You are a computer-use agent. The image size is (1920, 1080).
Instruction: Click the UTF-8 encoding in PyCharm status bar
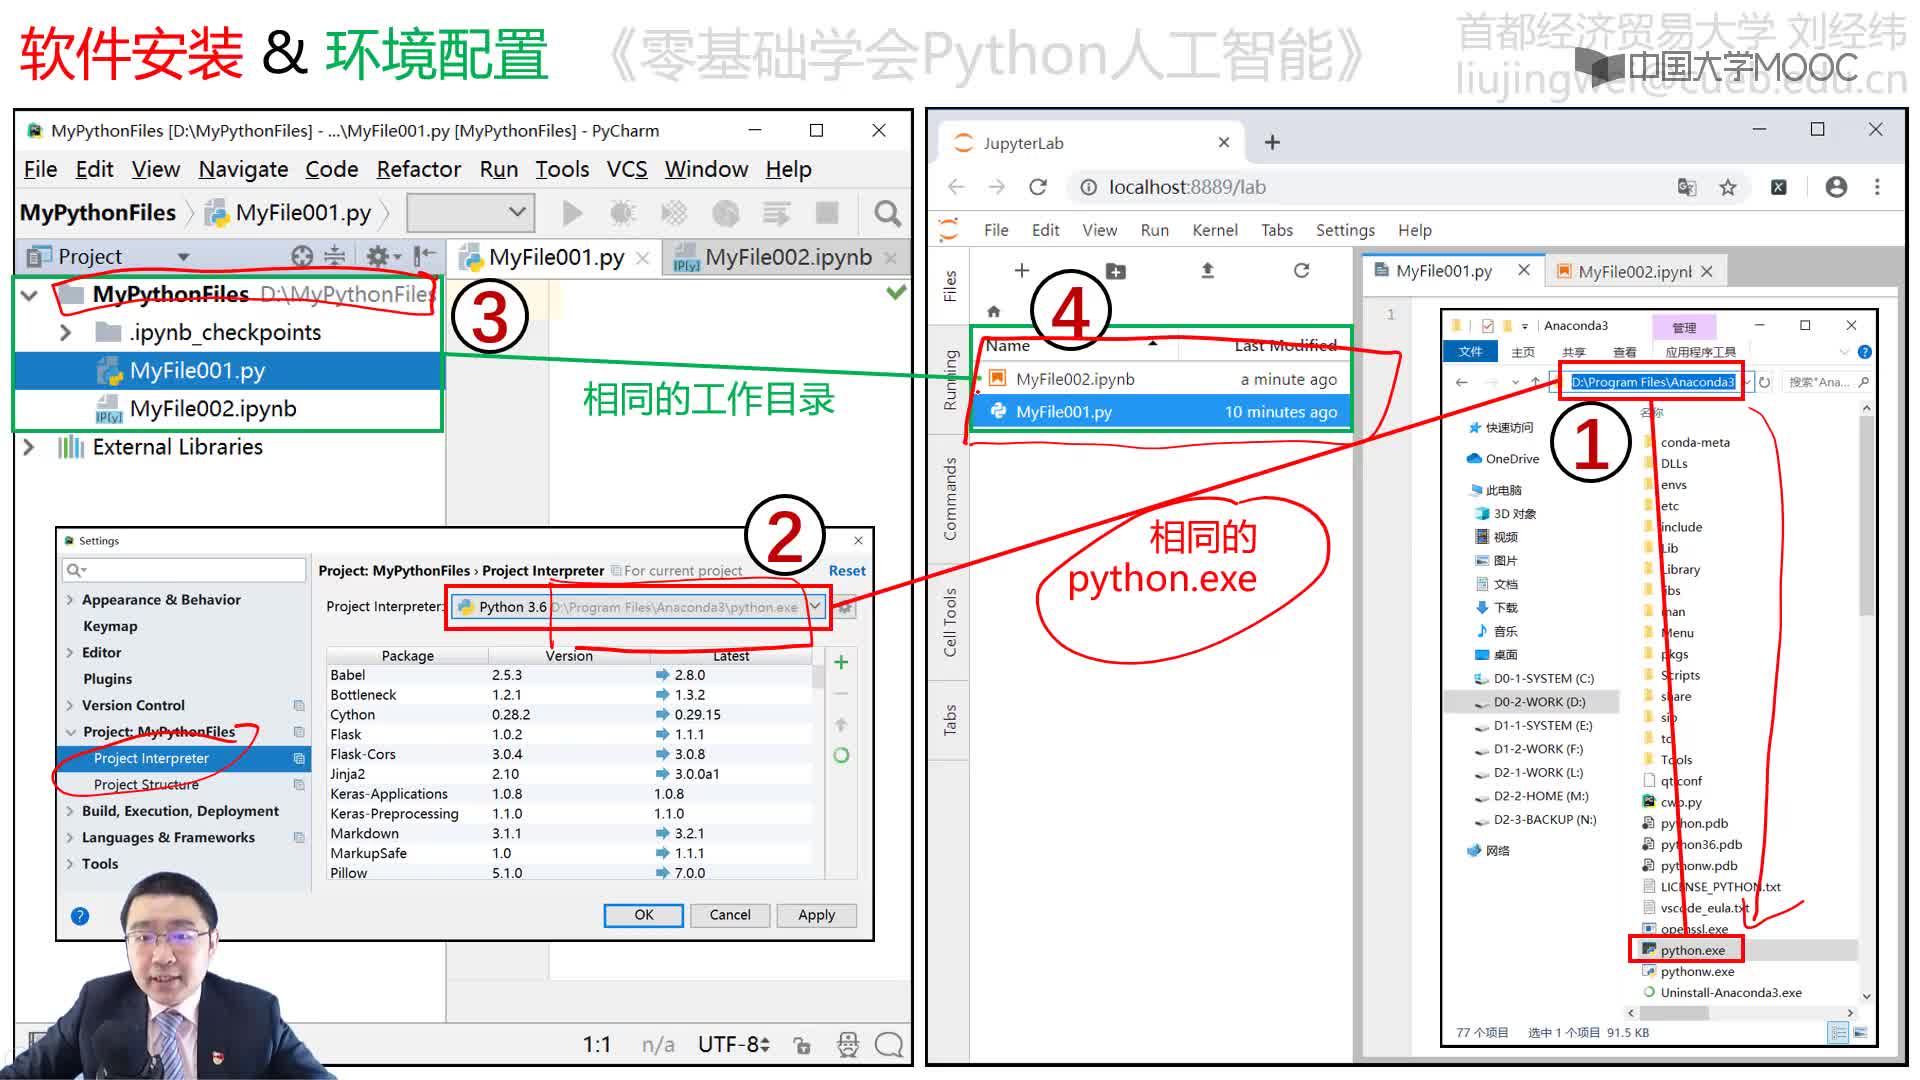pos(734,1045)
